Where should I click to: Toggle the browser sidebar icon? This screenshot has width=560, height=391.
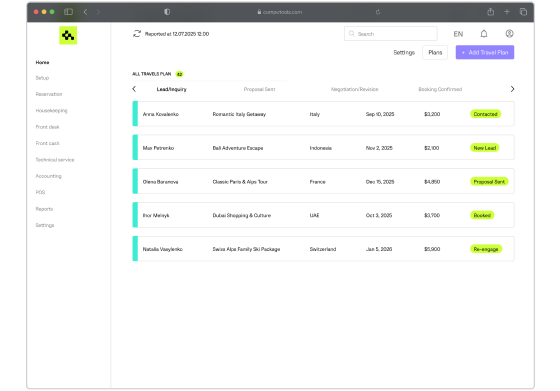coord(68,12)
